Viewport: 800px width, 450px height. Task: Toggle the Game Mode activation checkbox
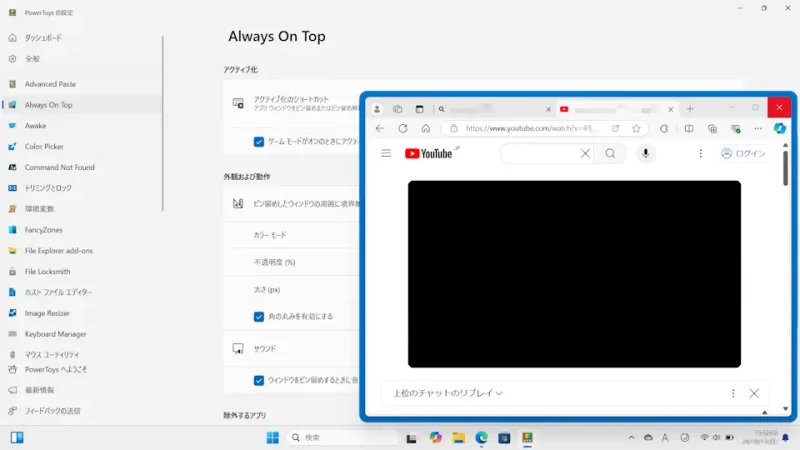259,142
